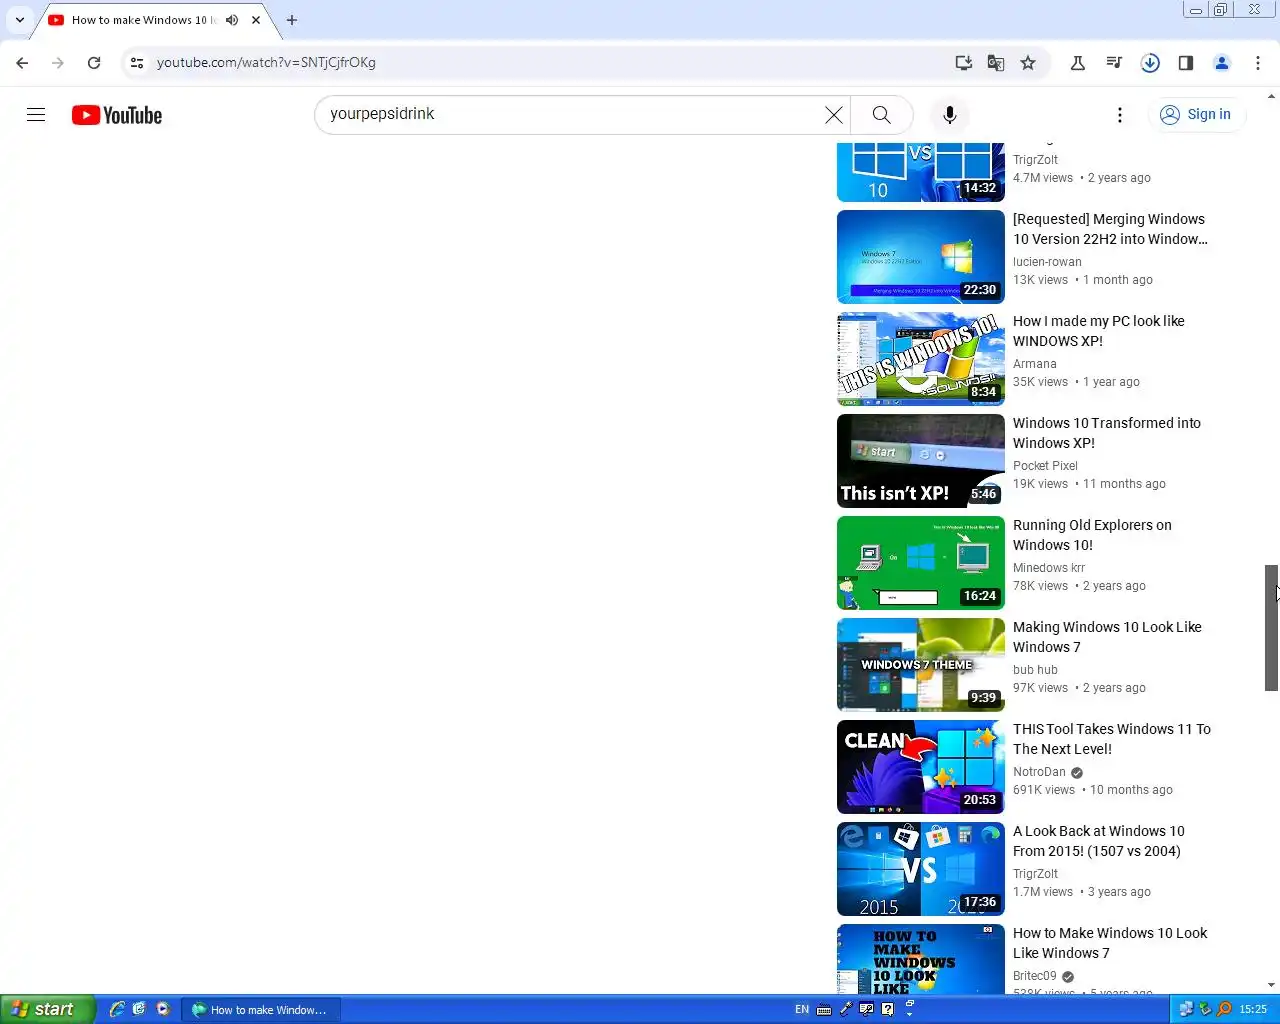1280x1024 pixels.
Task: Toggle Chrome side panel icon
Action: pyautogui.click(x=1186, y=62)
